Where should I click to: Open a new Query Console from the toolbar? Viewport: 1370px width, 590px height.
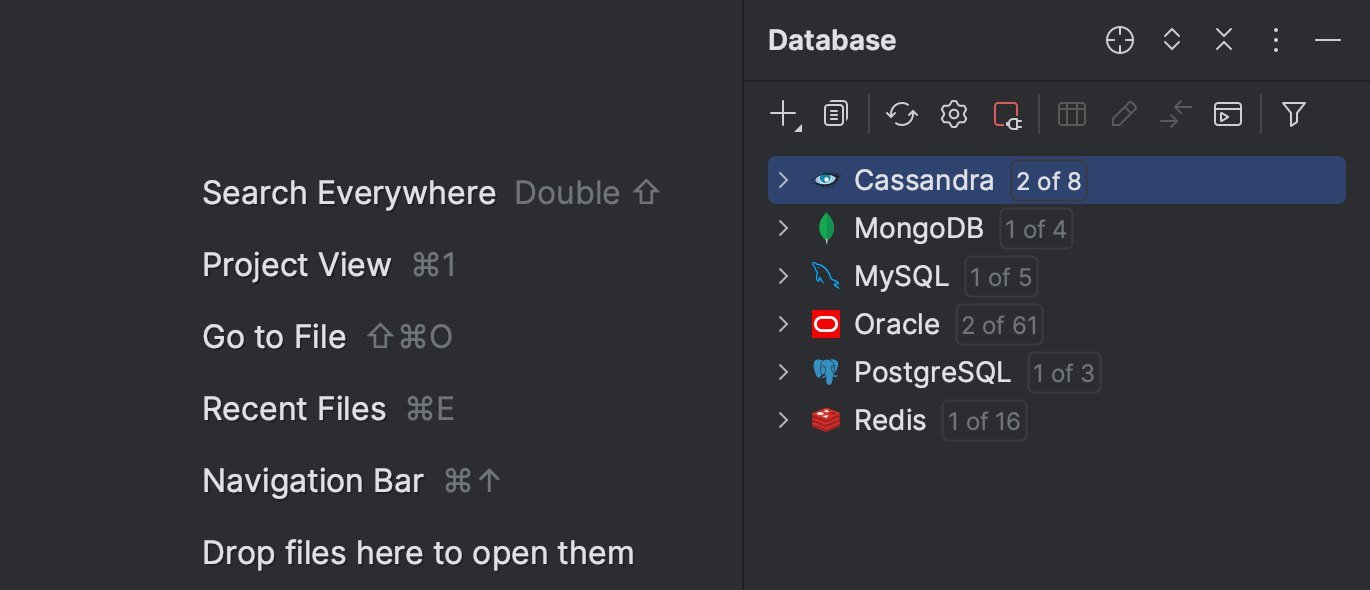point(1227,113)
